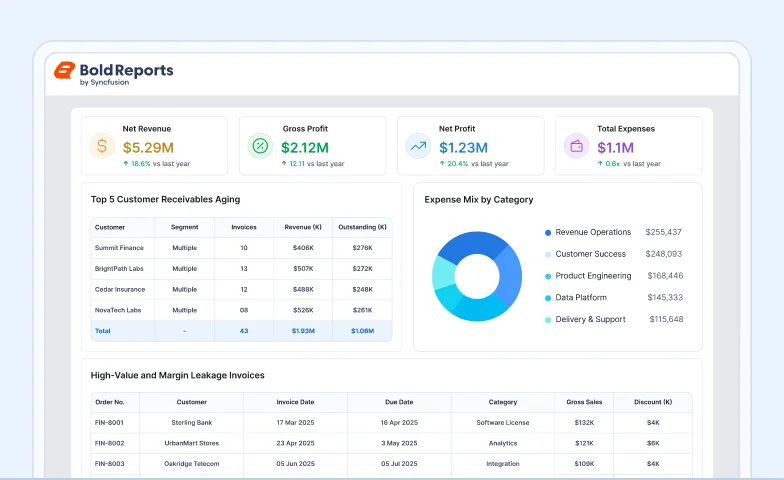The width and height of the screenshot is (784, 480).
Task: Click the Oakridge Telecom customer cell
Action: point(192,464)
